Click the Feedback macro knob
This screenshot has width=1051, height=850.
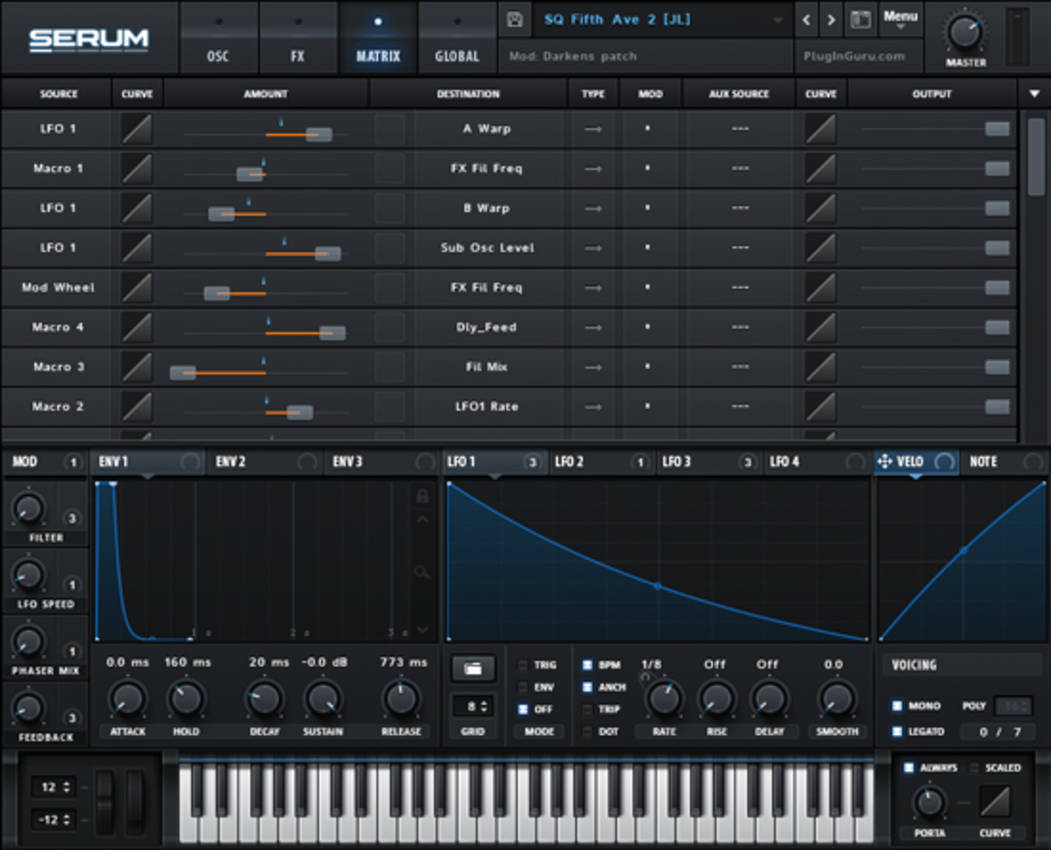point(28,708)
